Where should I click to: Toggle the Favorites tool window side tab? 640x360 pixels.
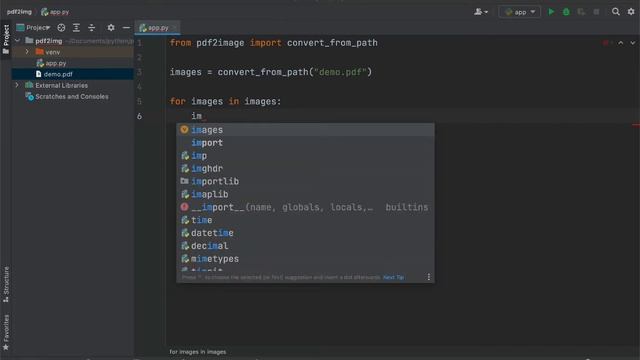(x=6, y=332)
